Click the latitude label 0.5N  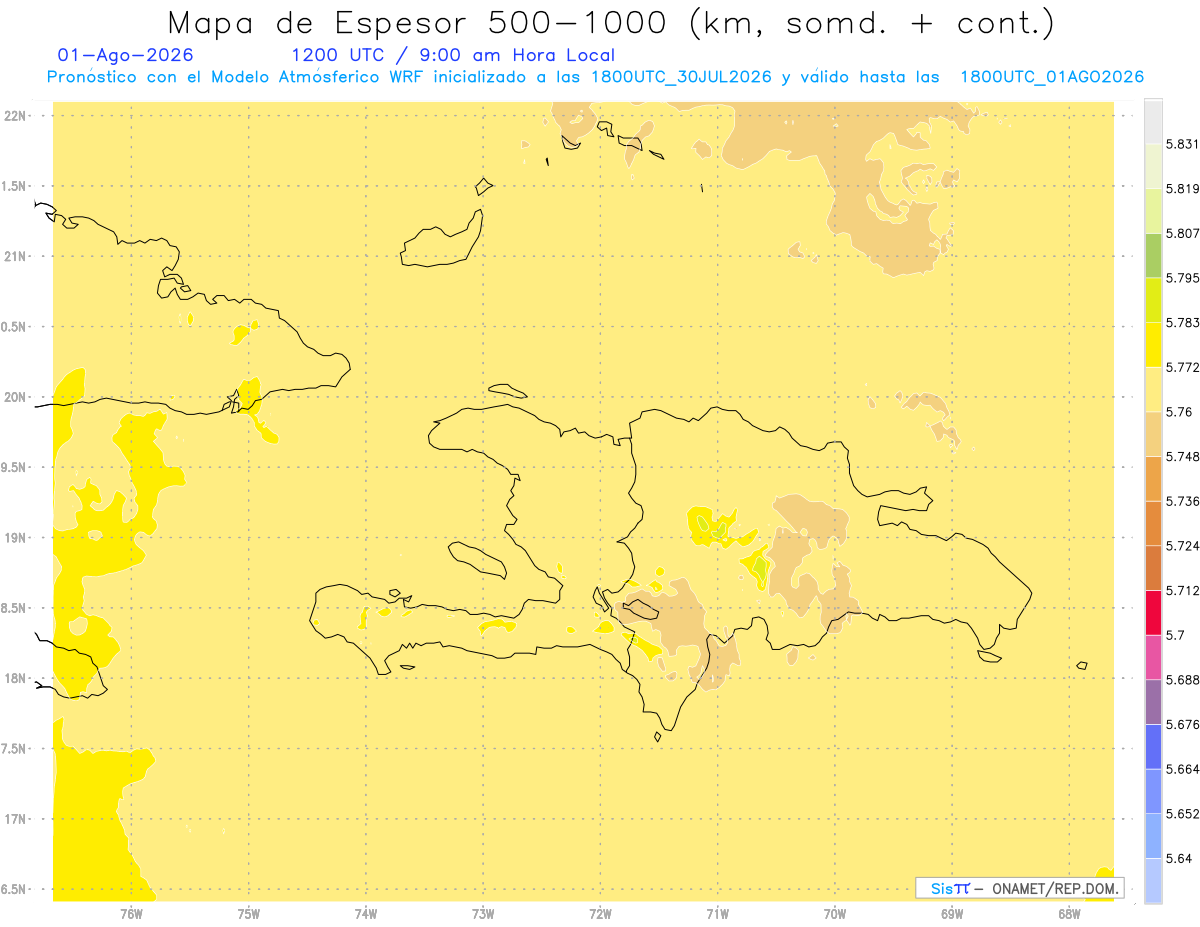(x=15, y=327)
